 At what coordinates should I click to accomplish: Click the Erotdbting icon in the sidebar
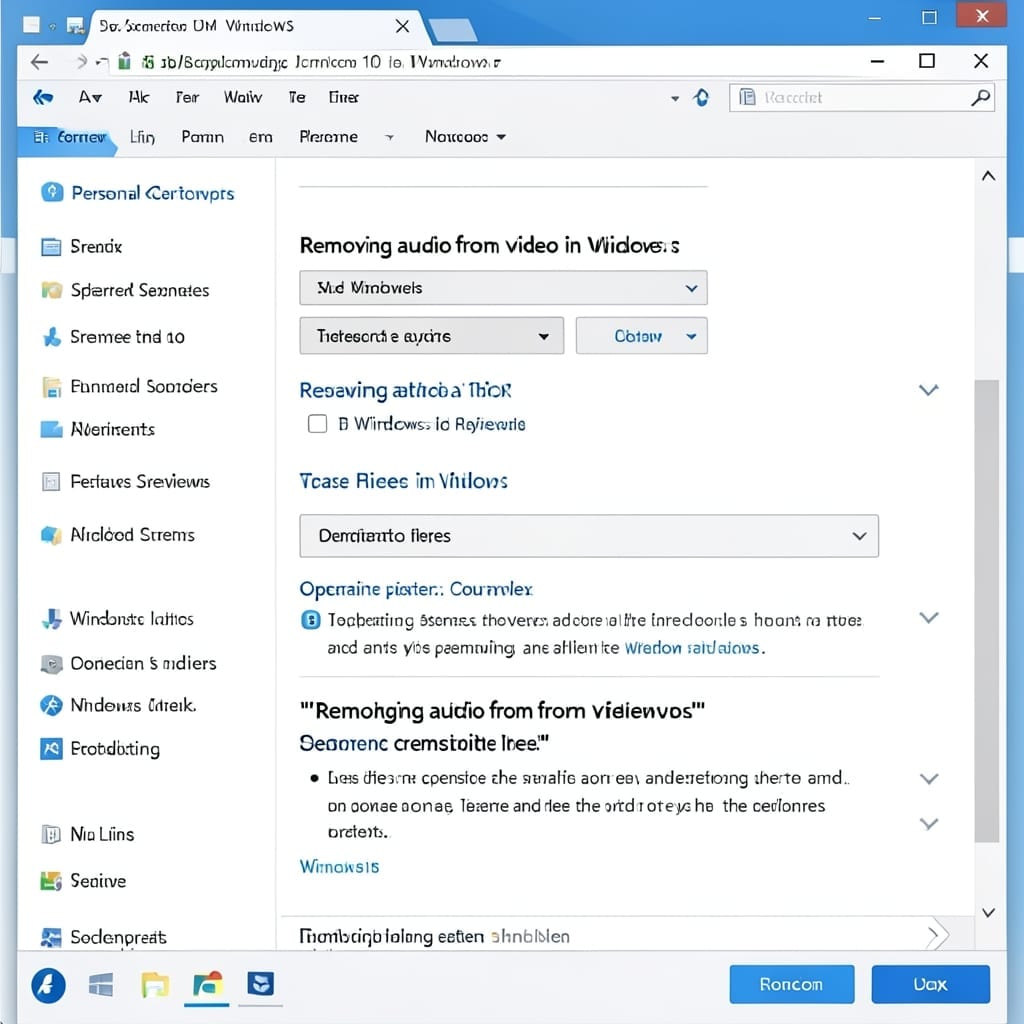[x=51, y=748]
